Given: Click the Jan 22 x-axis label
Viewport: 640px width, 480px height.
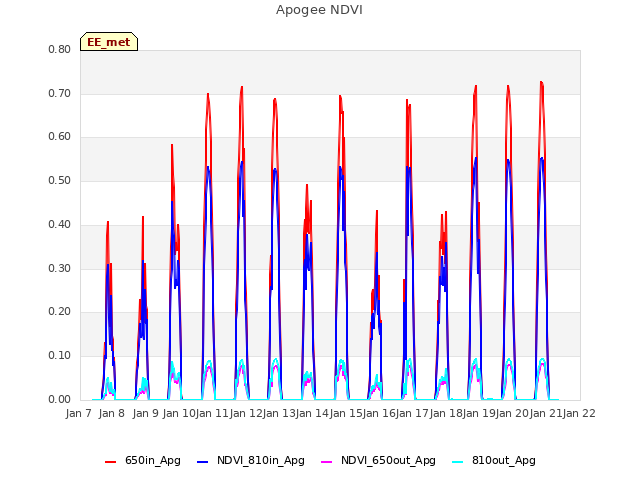Looking at the screenshot, I should tap(580, 413).
